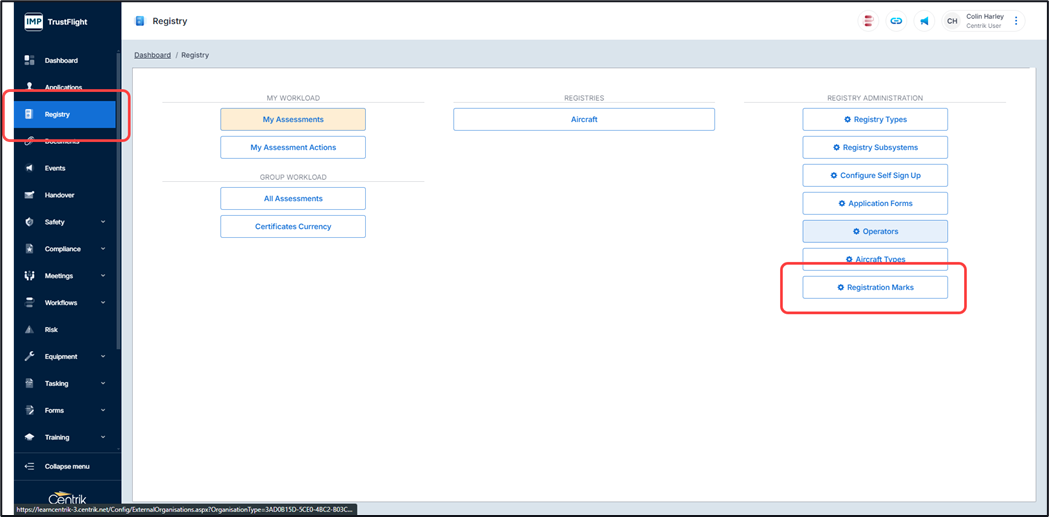
Task: Click the Events megaphone icon
Action: pos(29,168)
